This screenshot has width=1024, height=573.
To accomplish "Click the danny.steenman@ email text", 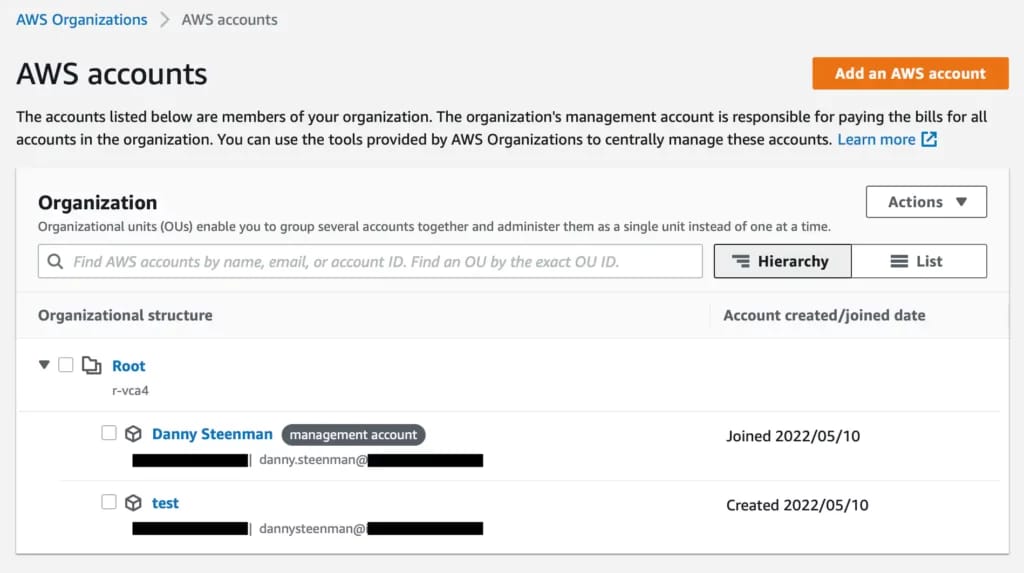I will [313, 460].
